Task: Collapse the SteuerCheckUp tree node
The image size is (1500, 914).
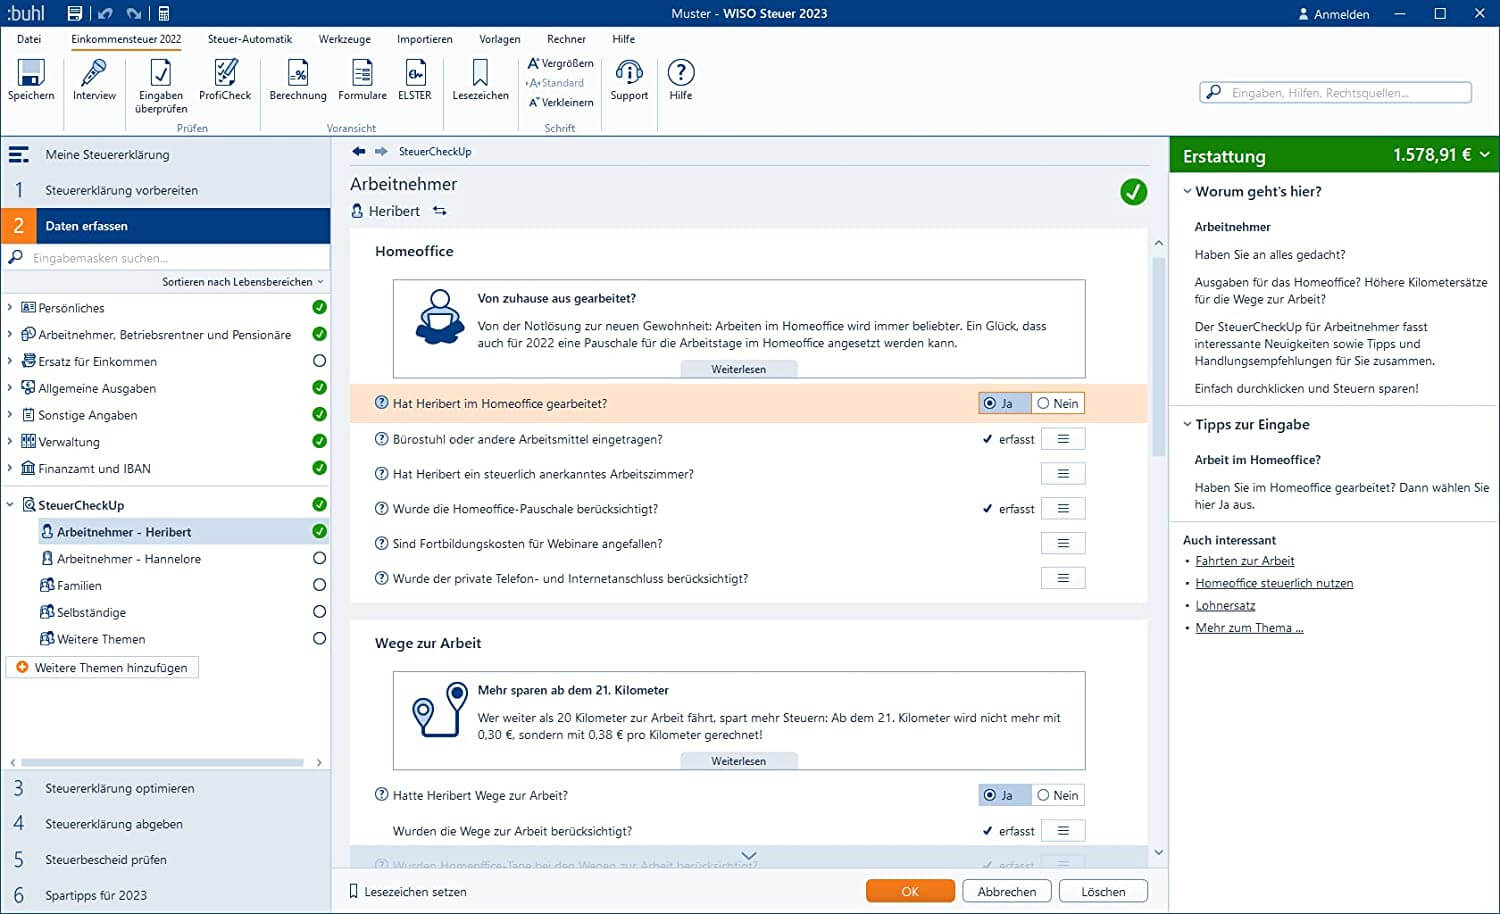Action: point(10,505)
